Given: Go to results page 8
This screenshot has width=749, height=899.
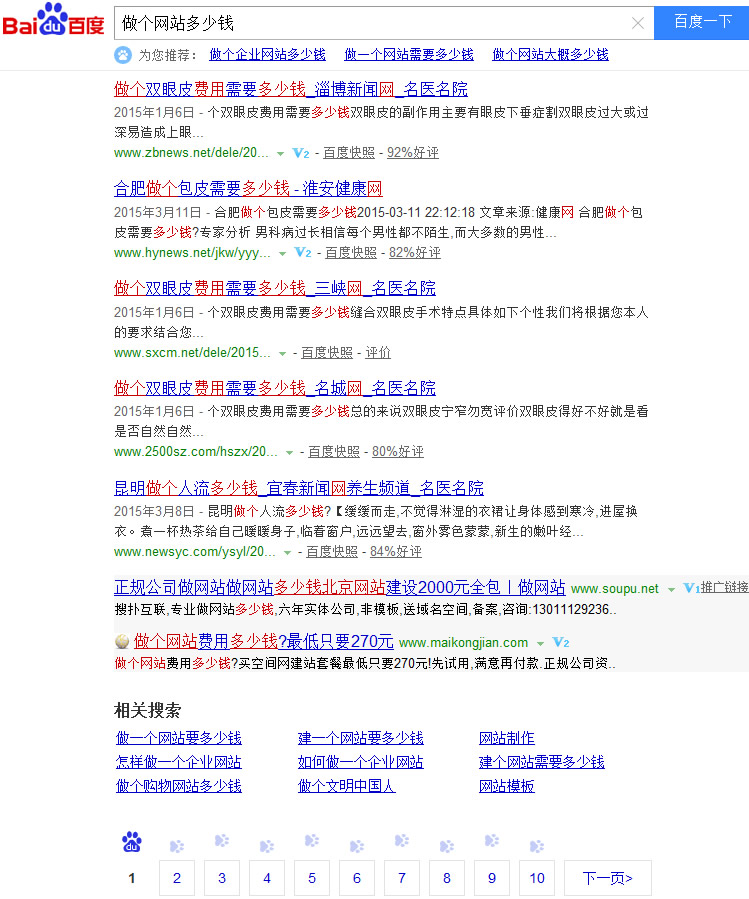Looking at the screenshot, I should tap(447, 878).
